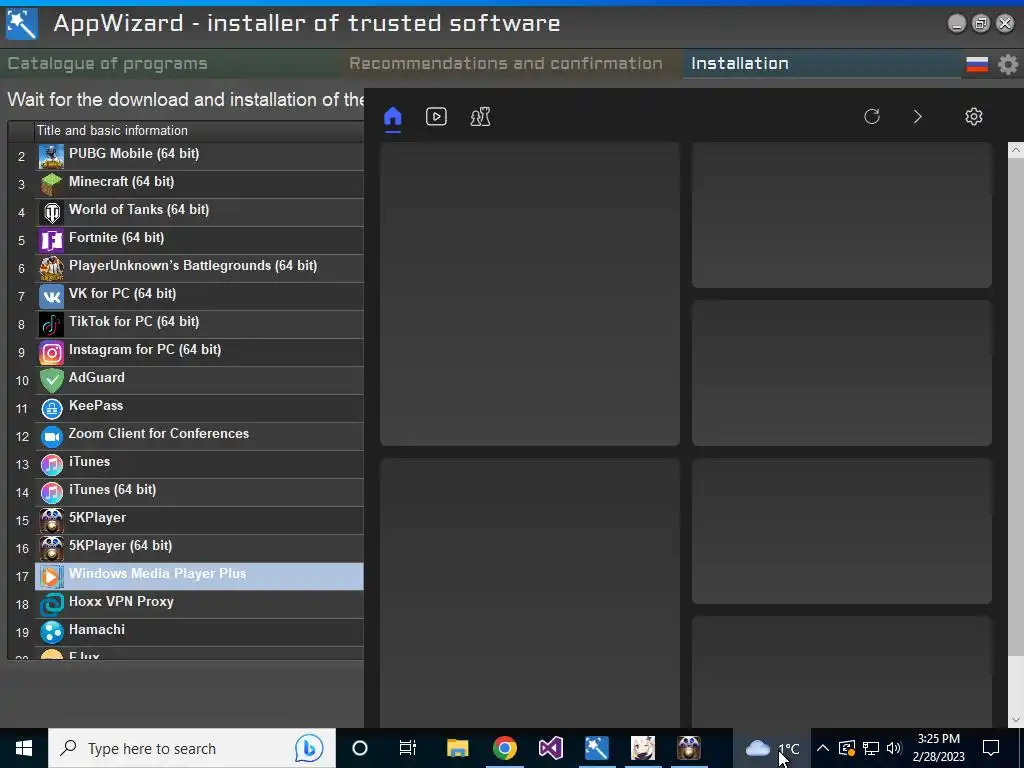
Task: Click the AppWizard wand logo in title bar
Action: [22, 24]
